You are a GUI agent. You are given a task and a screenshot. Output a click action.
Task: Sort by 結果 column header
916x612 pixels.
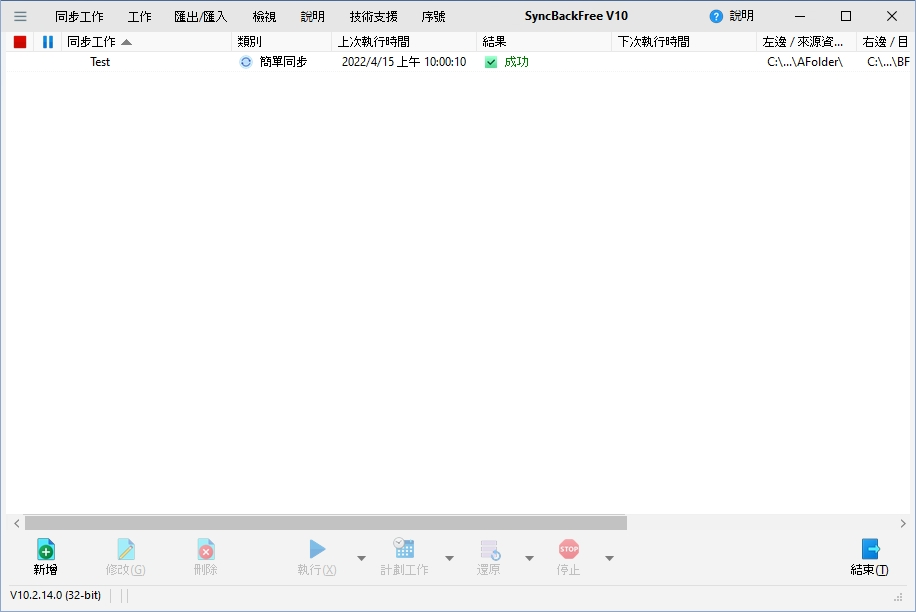click(544, 42)
